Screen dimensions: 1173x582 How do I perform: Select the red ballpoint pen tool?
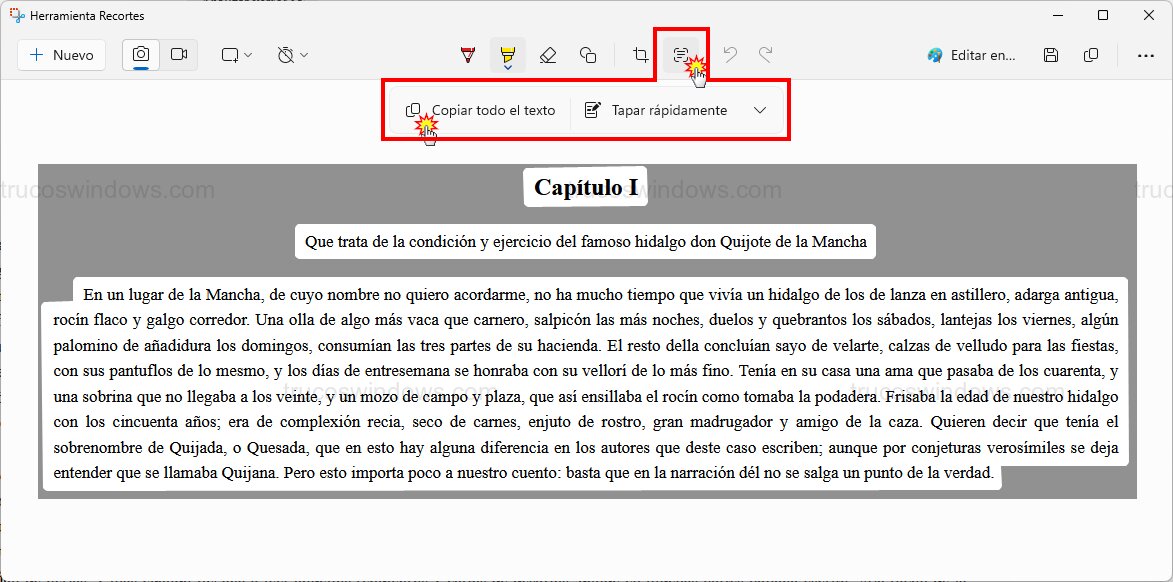pos(467,55)
